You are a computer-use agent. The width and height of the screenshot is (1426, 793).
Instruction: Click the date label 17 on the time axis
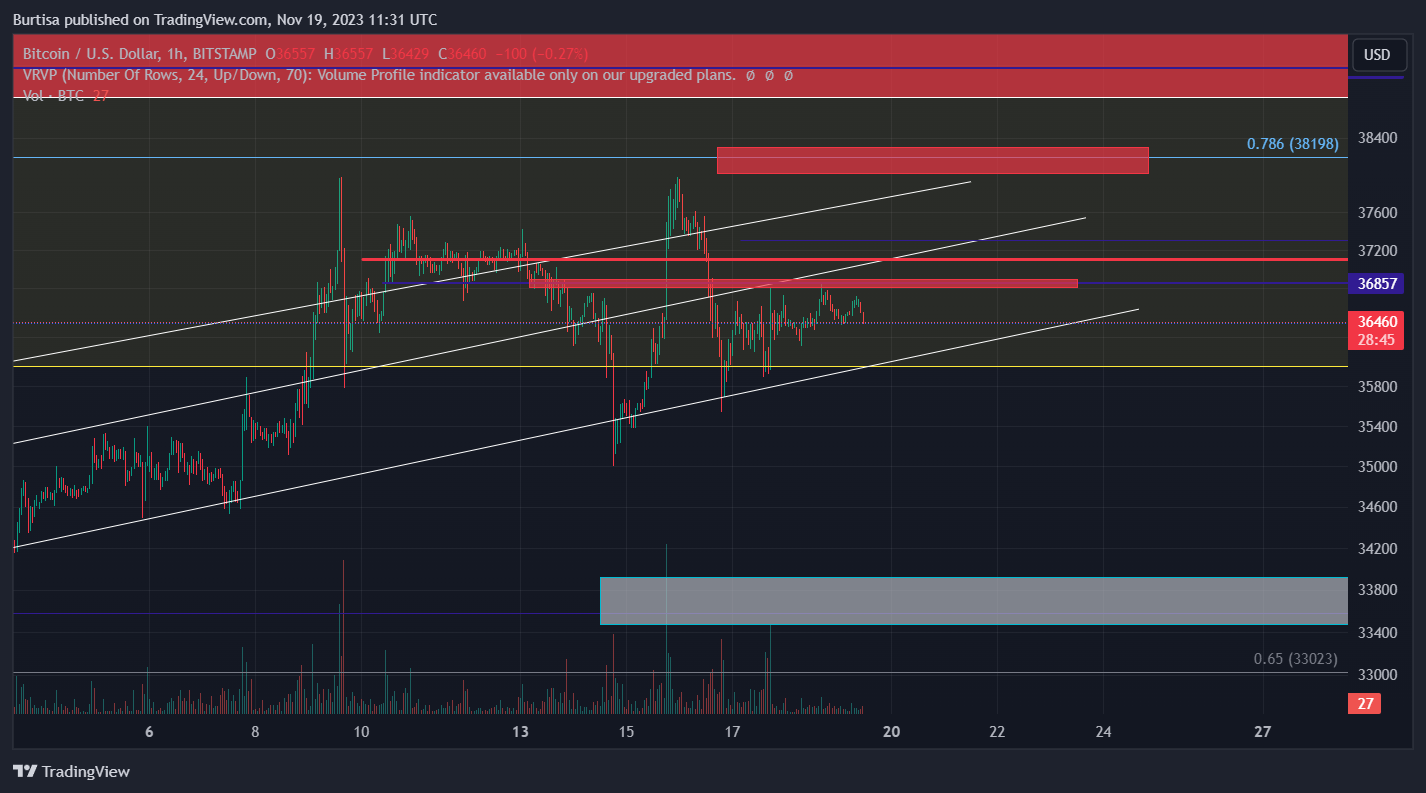click(x=732, y=732)
